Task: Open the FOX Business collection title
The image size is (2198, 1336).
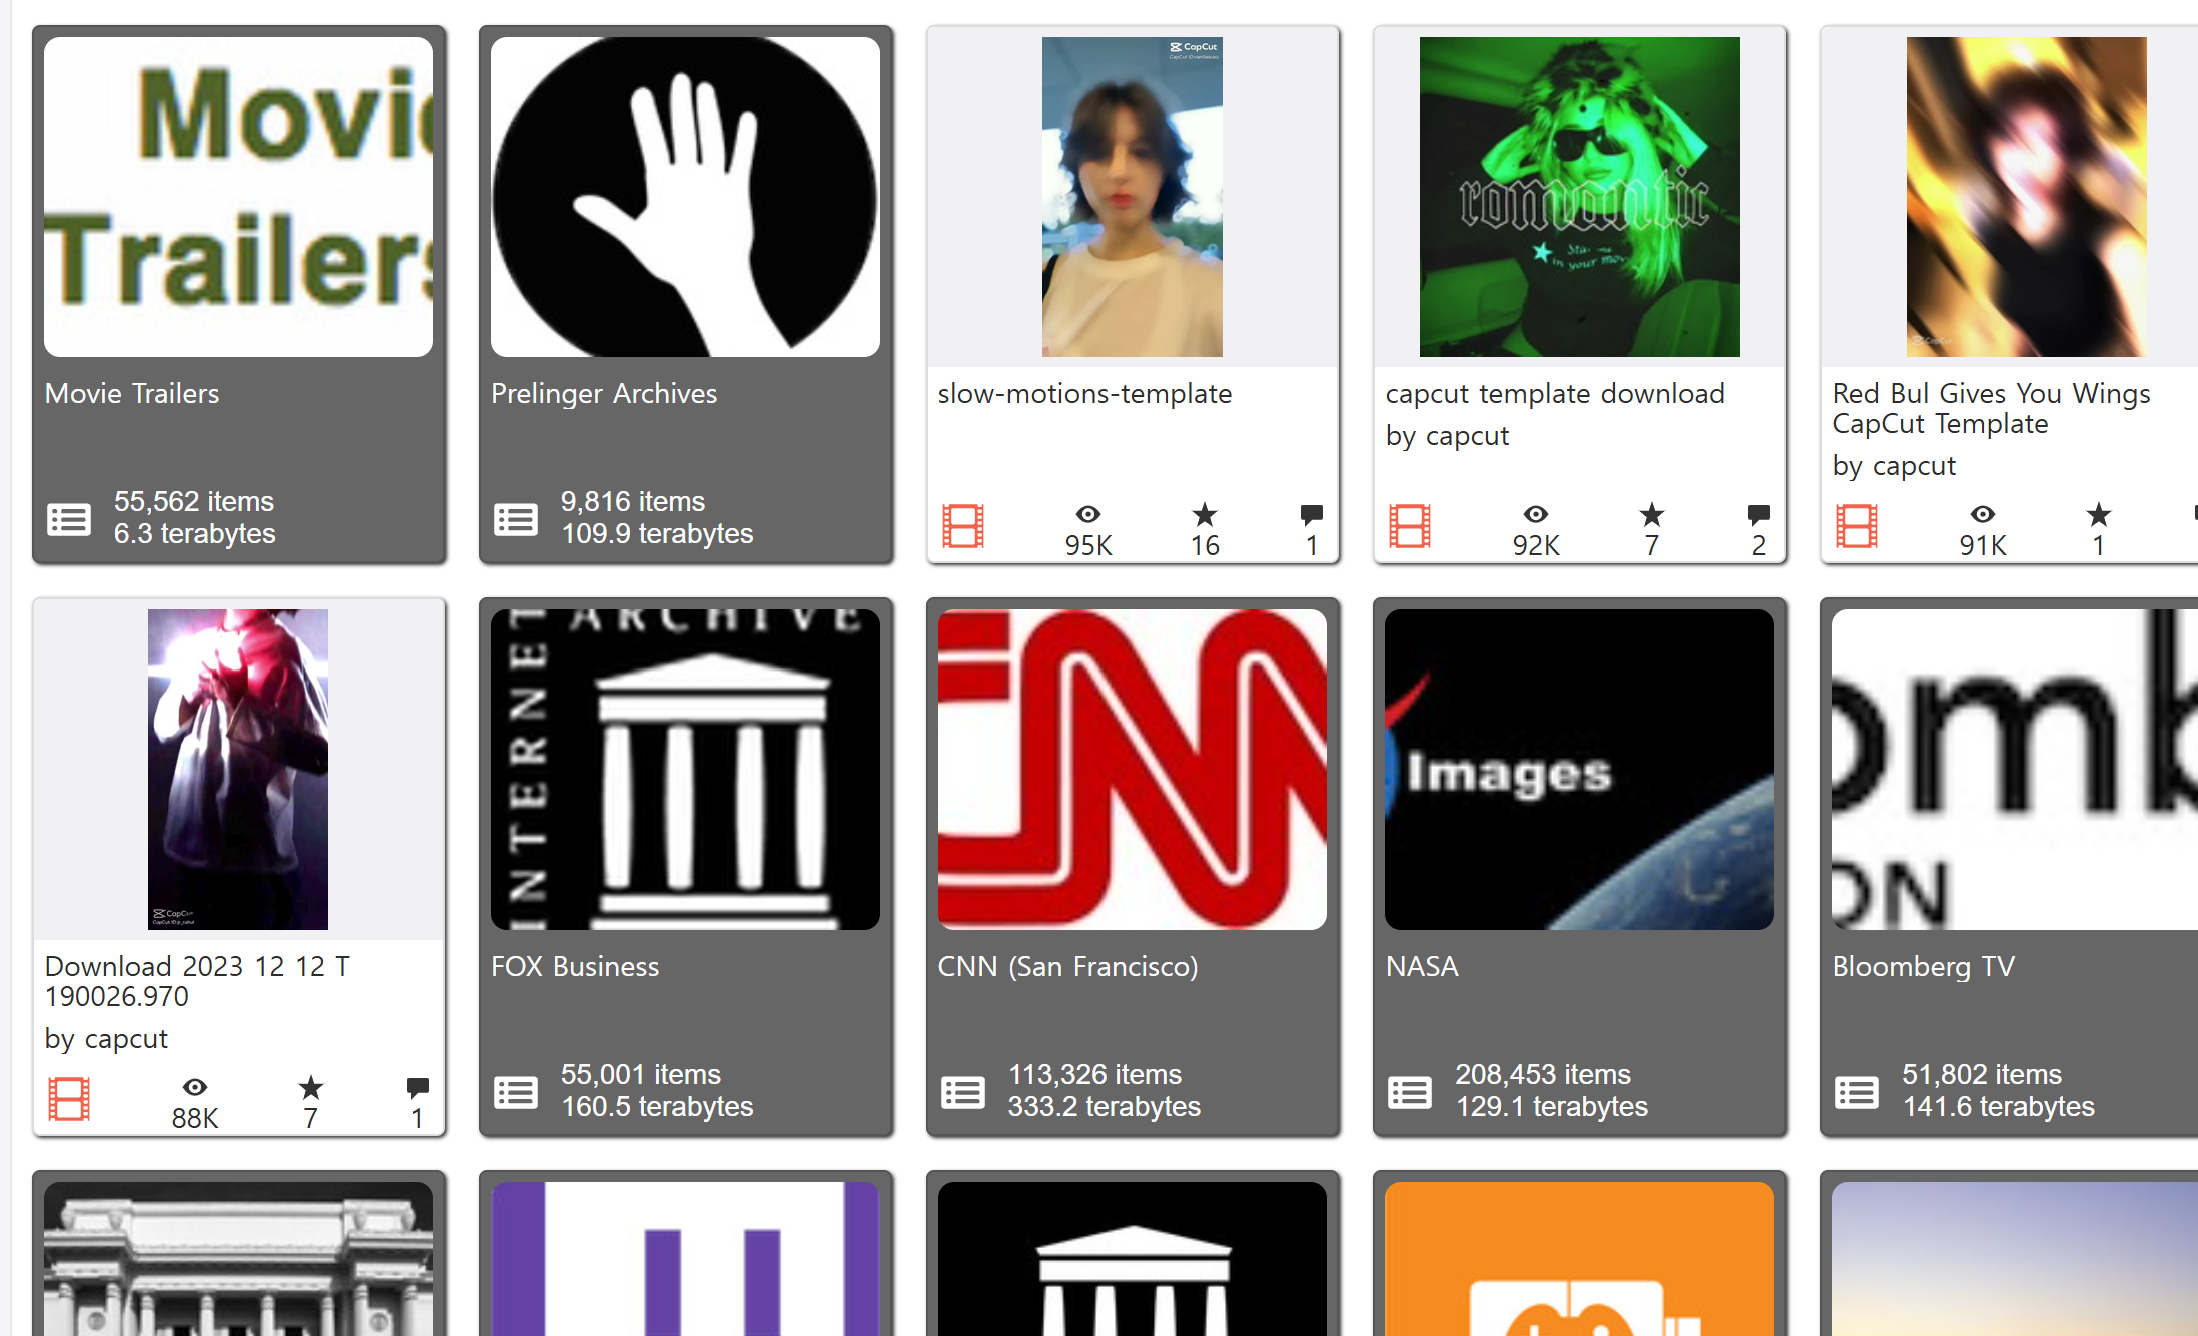Action: (x=575, y=967)
